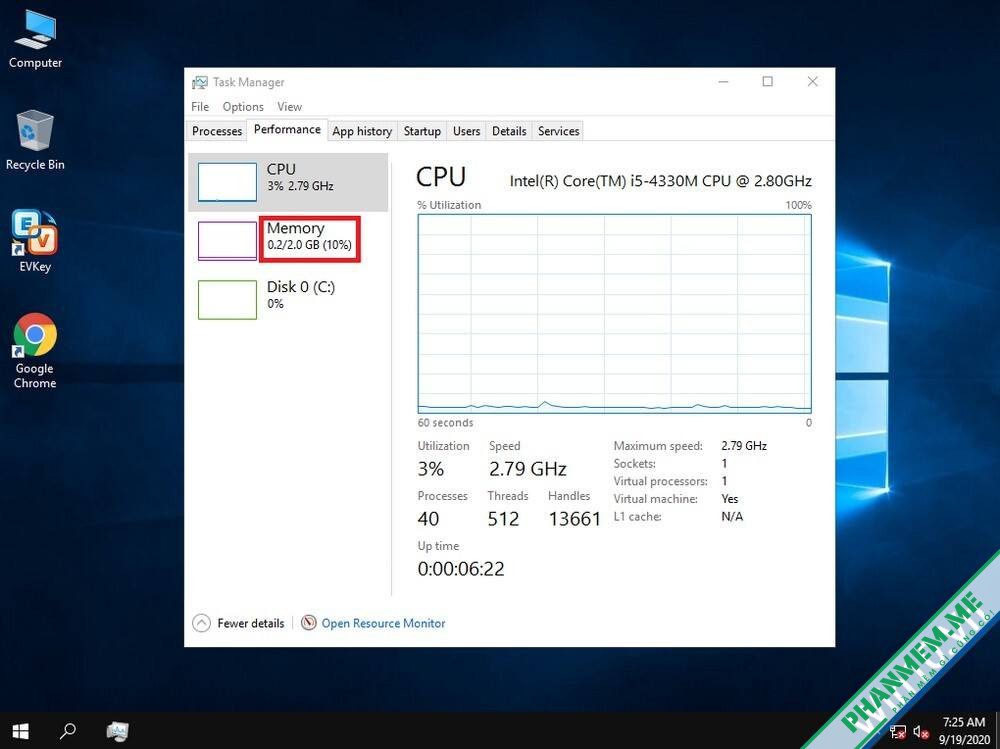Select the CPU sidebar label
The height and width of the screenshot is (749, 1000).
[x=281, y=169]
